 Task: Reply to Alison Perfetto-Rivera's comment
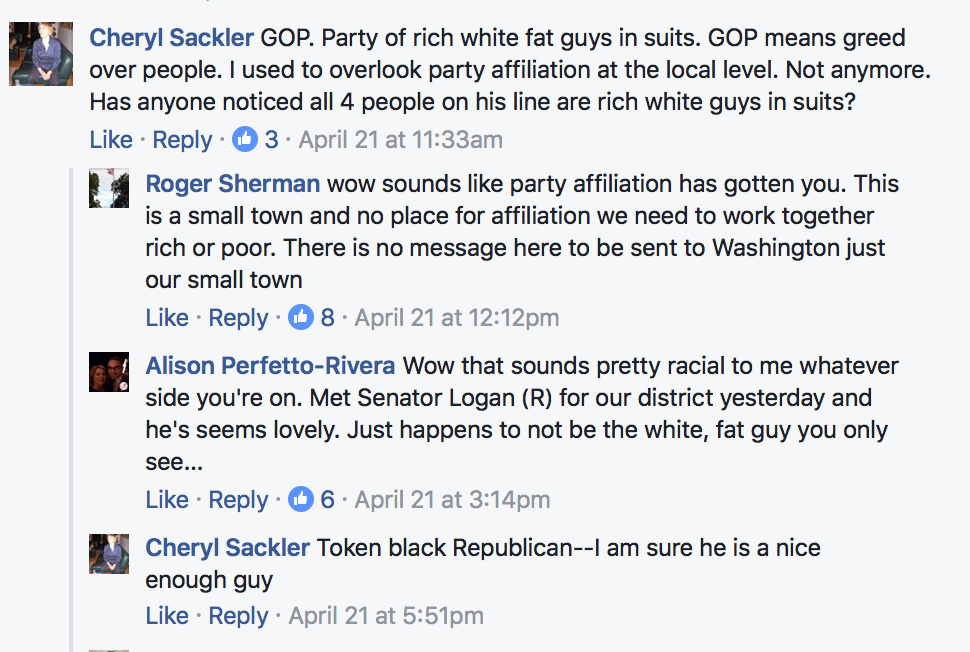tap(238, 500)
